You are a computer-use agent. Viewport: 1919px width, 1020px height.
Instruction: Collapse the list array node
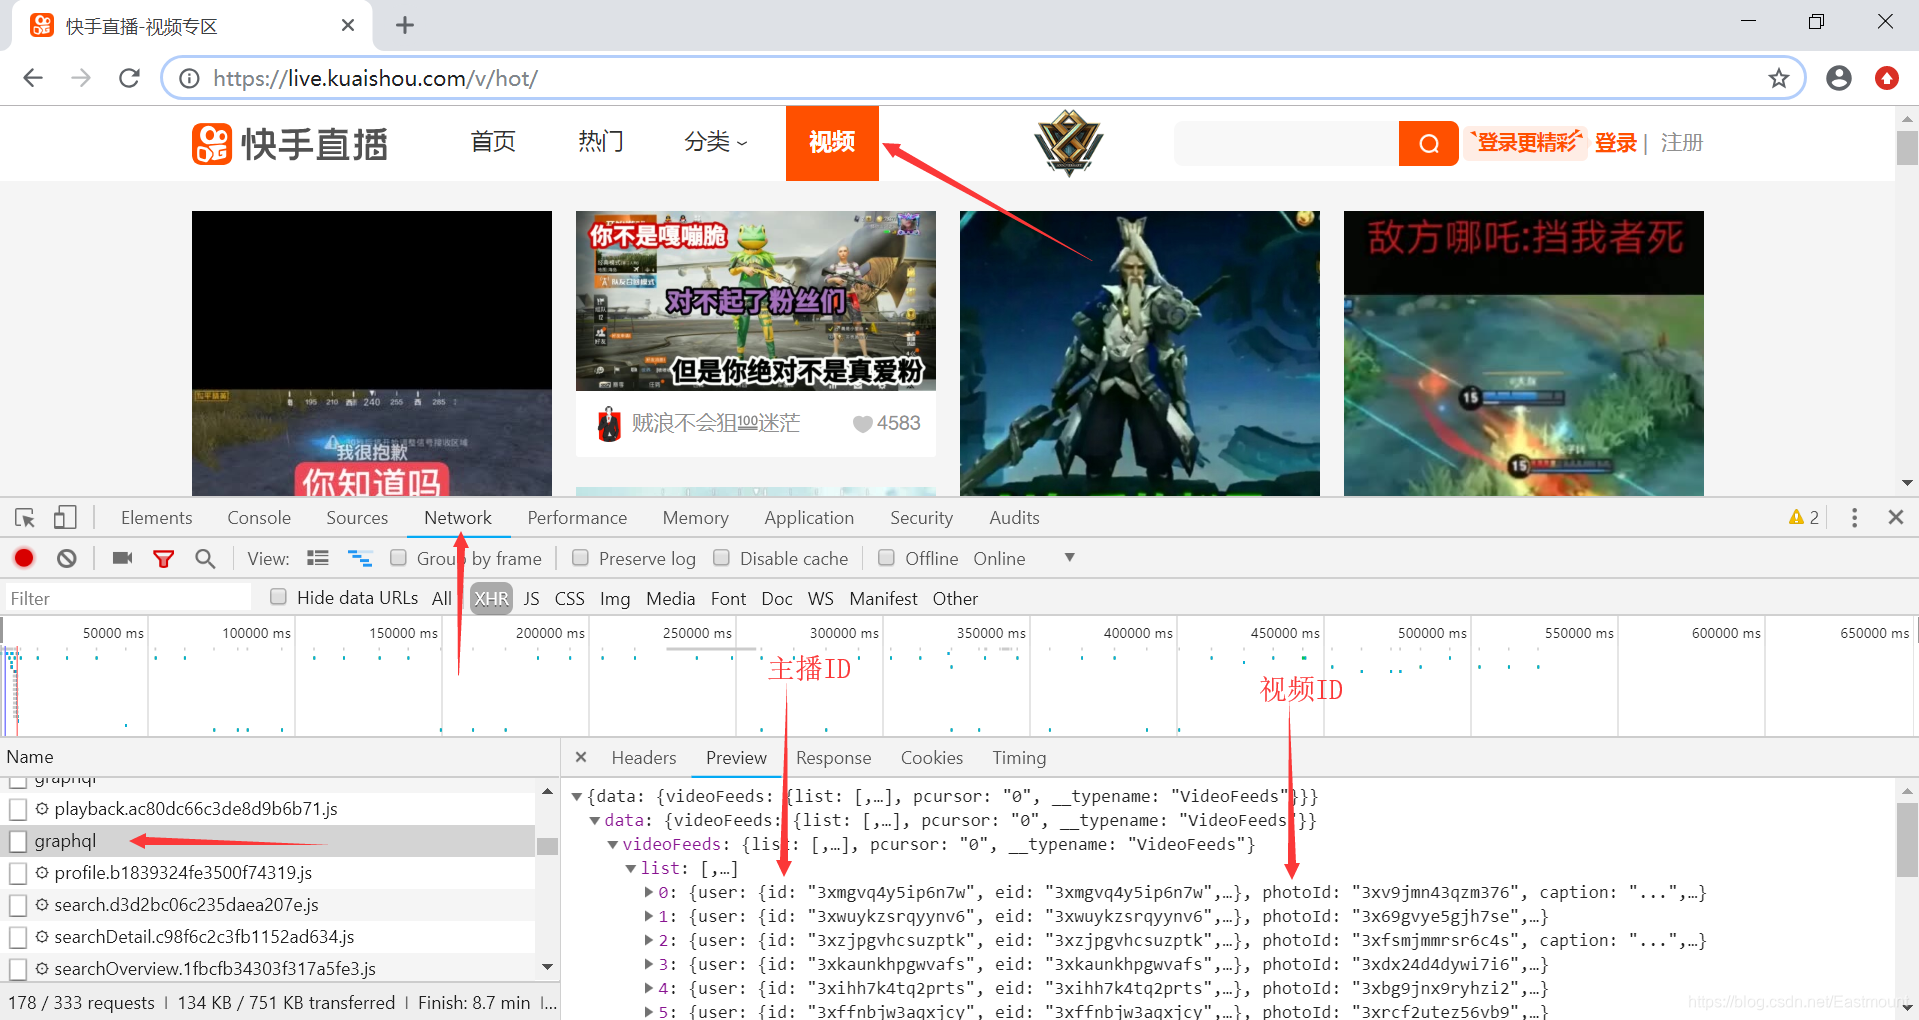[631, 868]
